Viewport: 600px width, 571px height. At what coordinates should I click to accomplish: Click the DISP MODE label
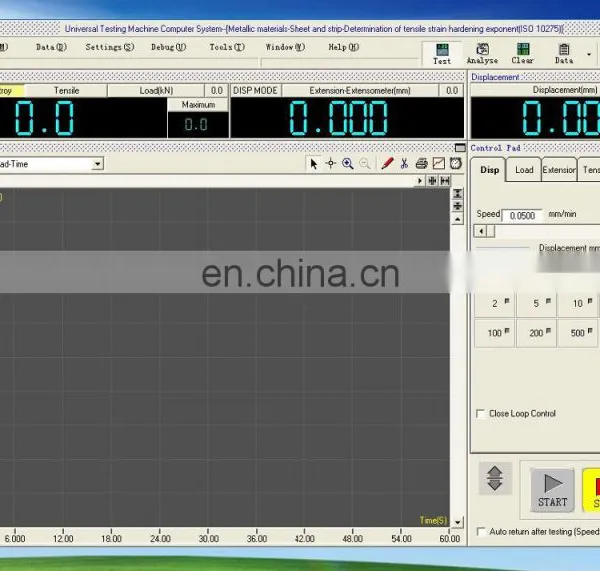click(x=255, y=91)
